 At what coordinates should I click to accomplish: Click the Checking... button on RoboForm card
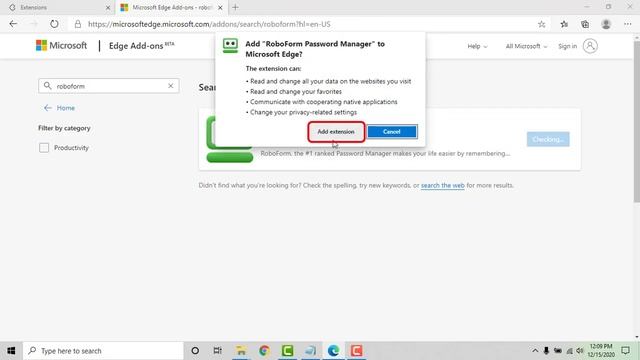548,139
